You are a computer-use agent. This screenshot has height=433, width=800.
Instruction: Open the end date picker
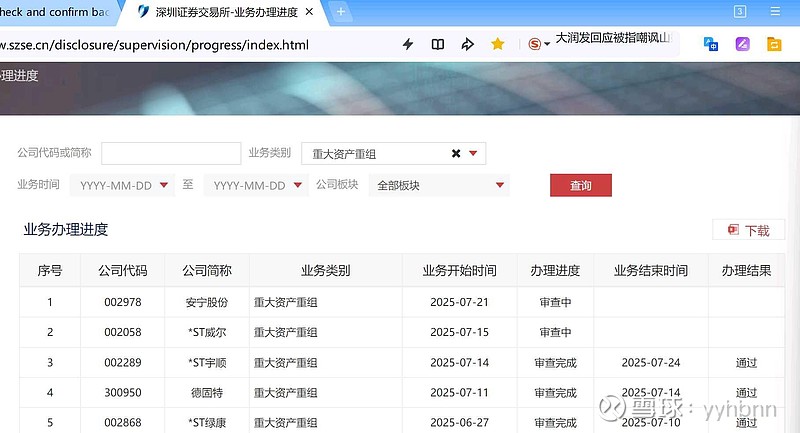[256, 185]
